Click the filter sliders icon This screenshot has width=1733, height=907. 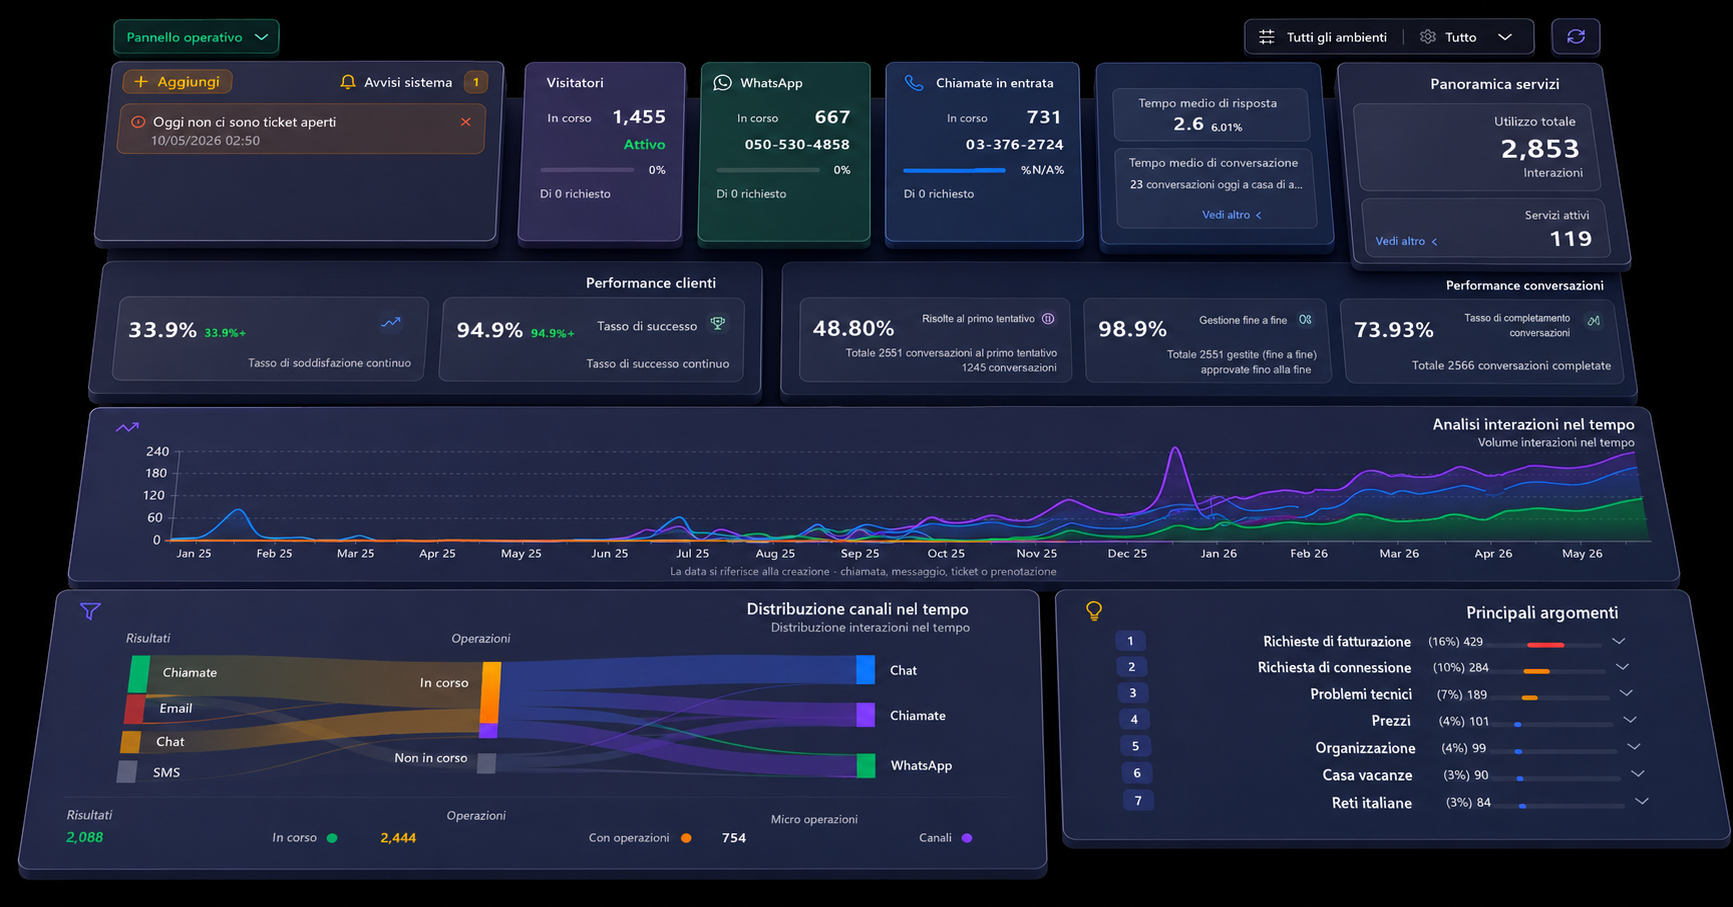tap(1266, 37)
